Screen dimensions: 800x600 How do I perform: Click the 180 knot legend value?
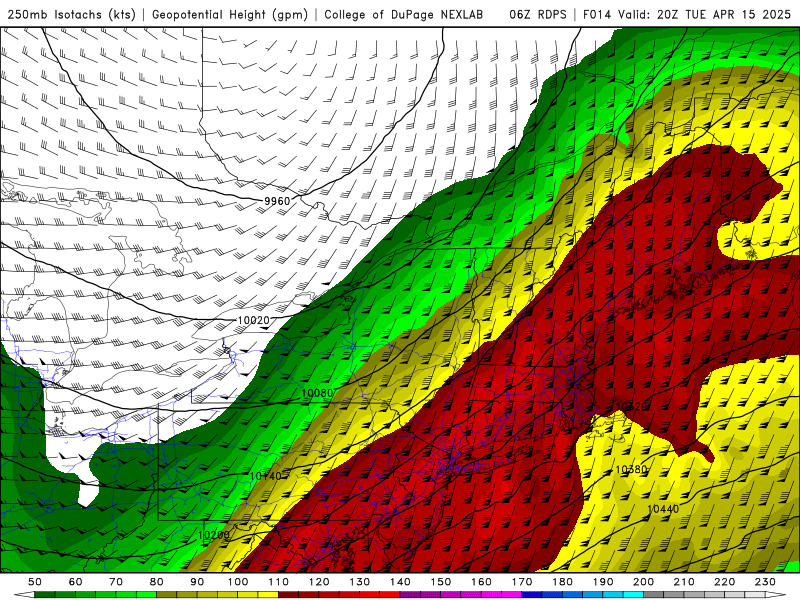point(562,582)
